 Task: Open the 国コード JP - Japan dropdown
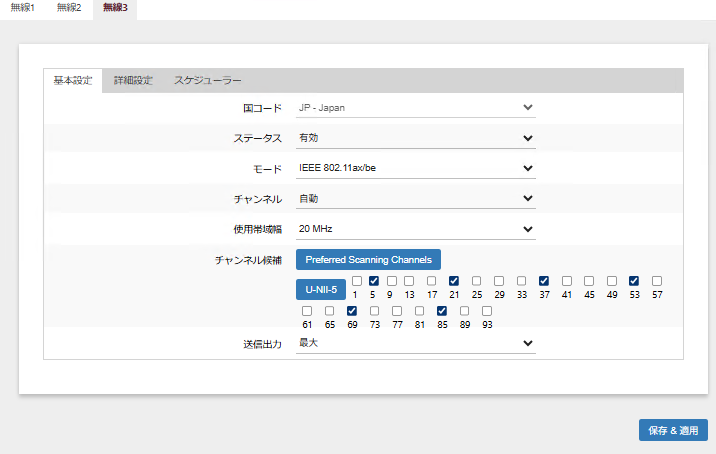(x=415, y=107)
